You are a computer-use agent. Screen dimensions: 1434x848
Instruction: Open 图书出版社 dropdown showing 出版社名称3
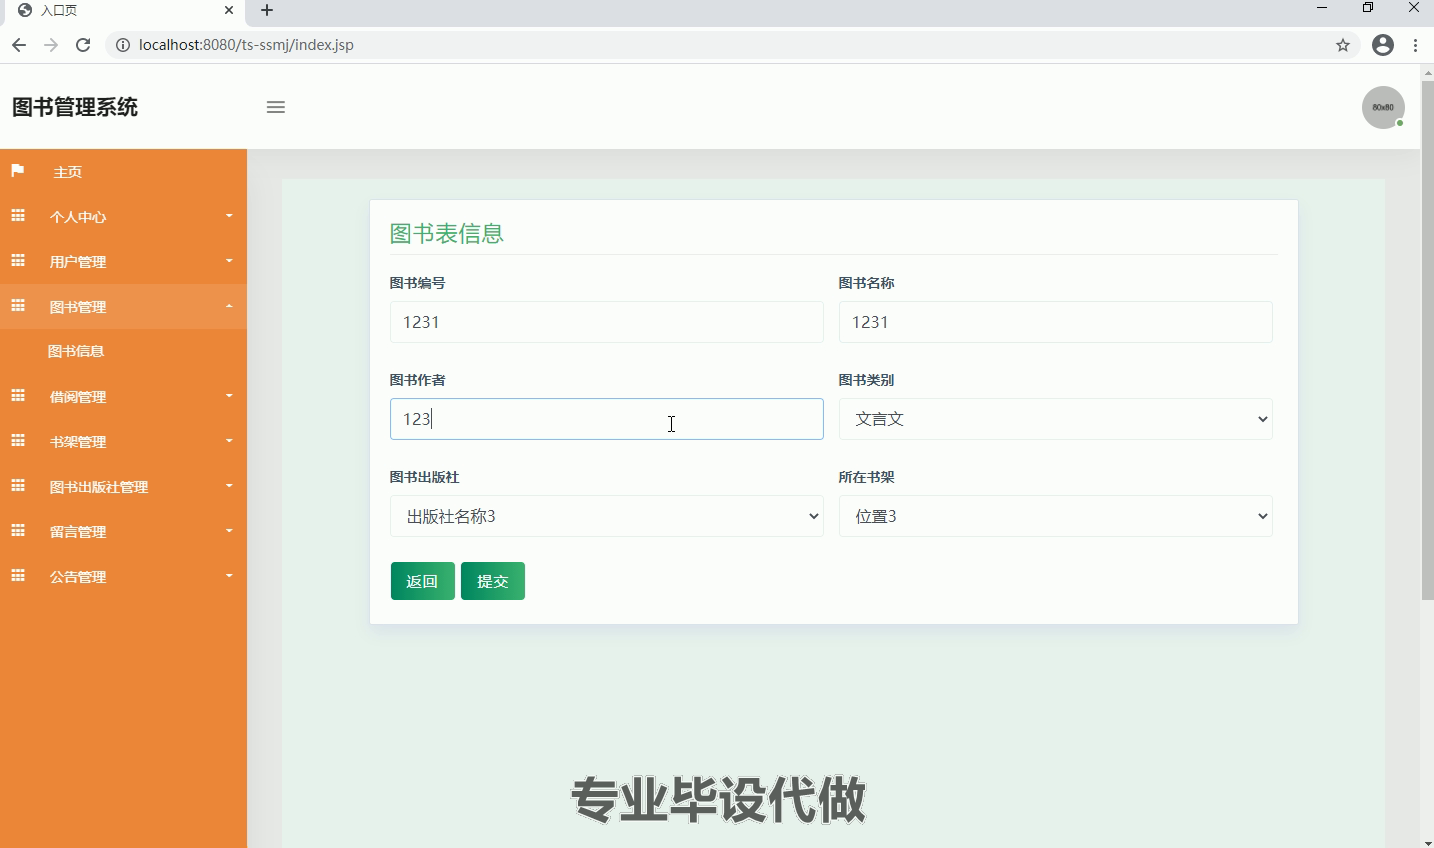tap(606, 516)
